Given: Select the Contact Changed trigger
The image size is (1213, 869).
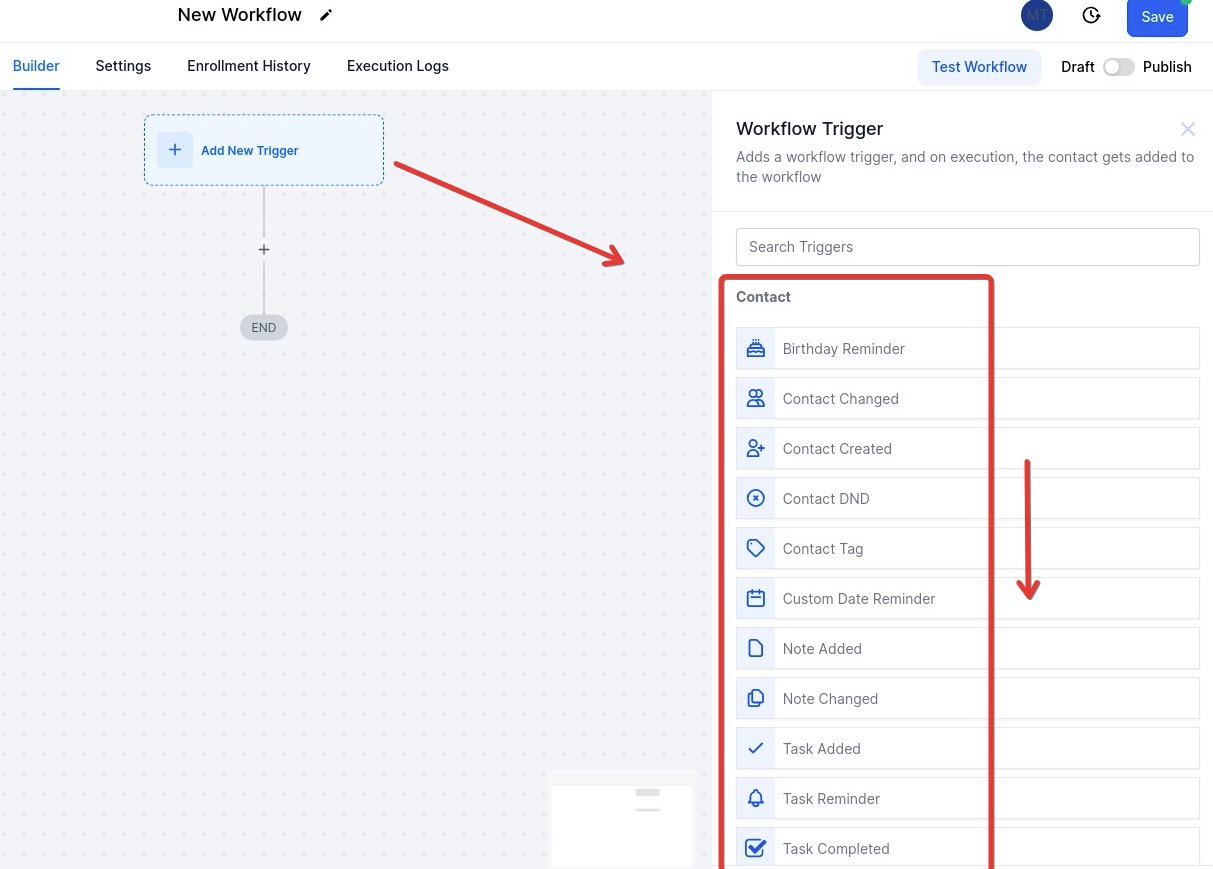Looking at the screenshot, I should 967,398.
